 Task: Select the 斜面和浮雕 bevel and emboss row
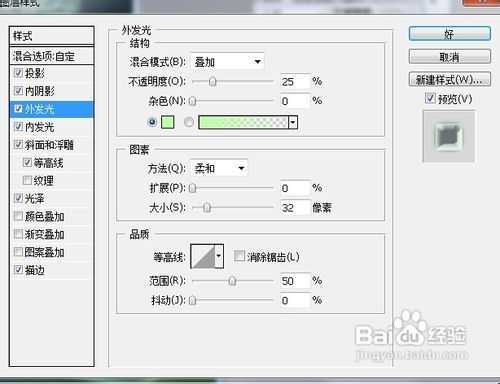[52, 145]
